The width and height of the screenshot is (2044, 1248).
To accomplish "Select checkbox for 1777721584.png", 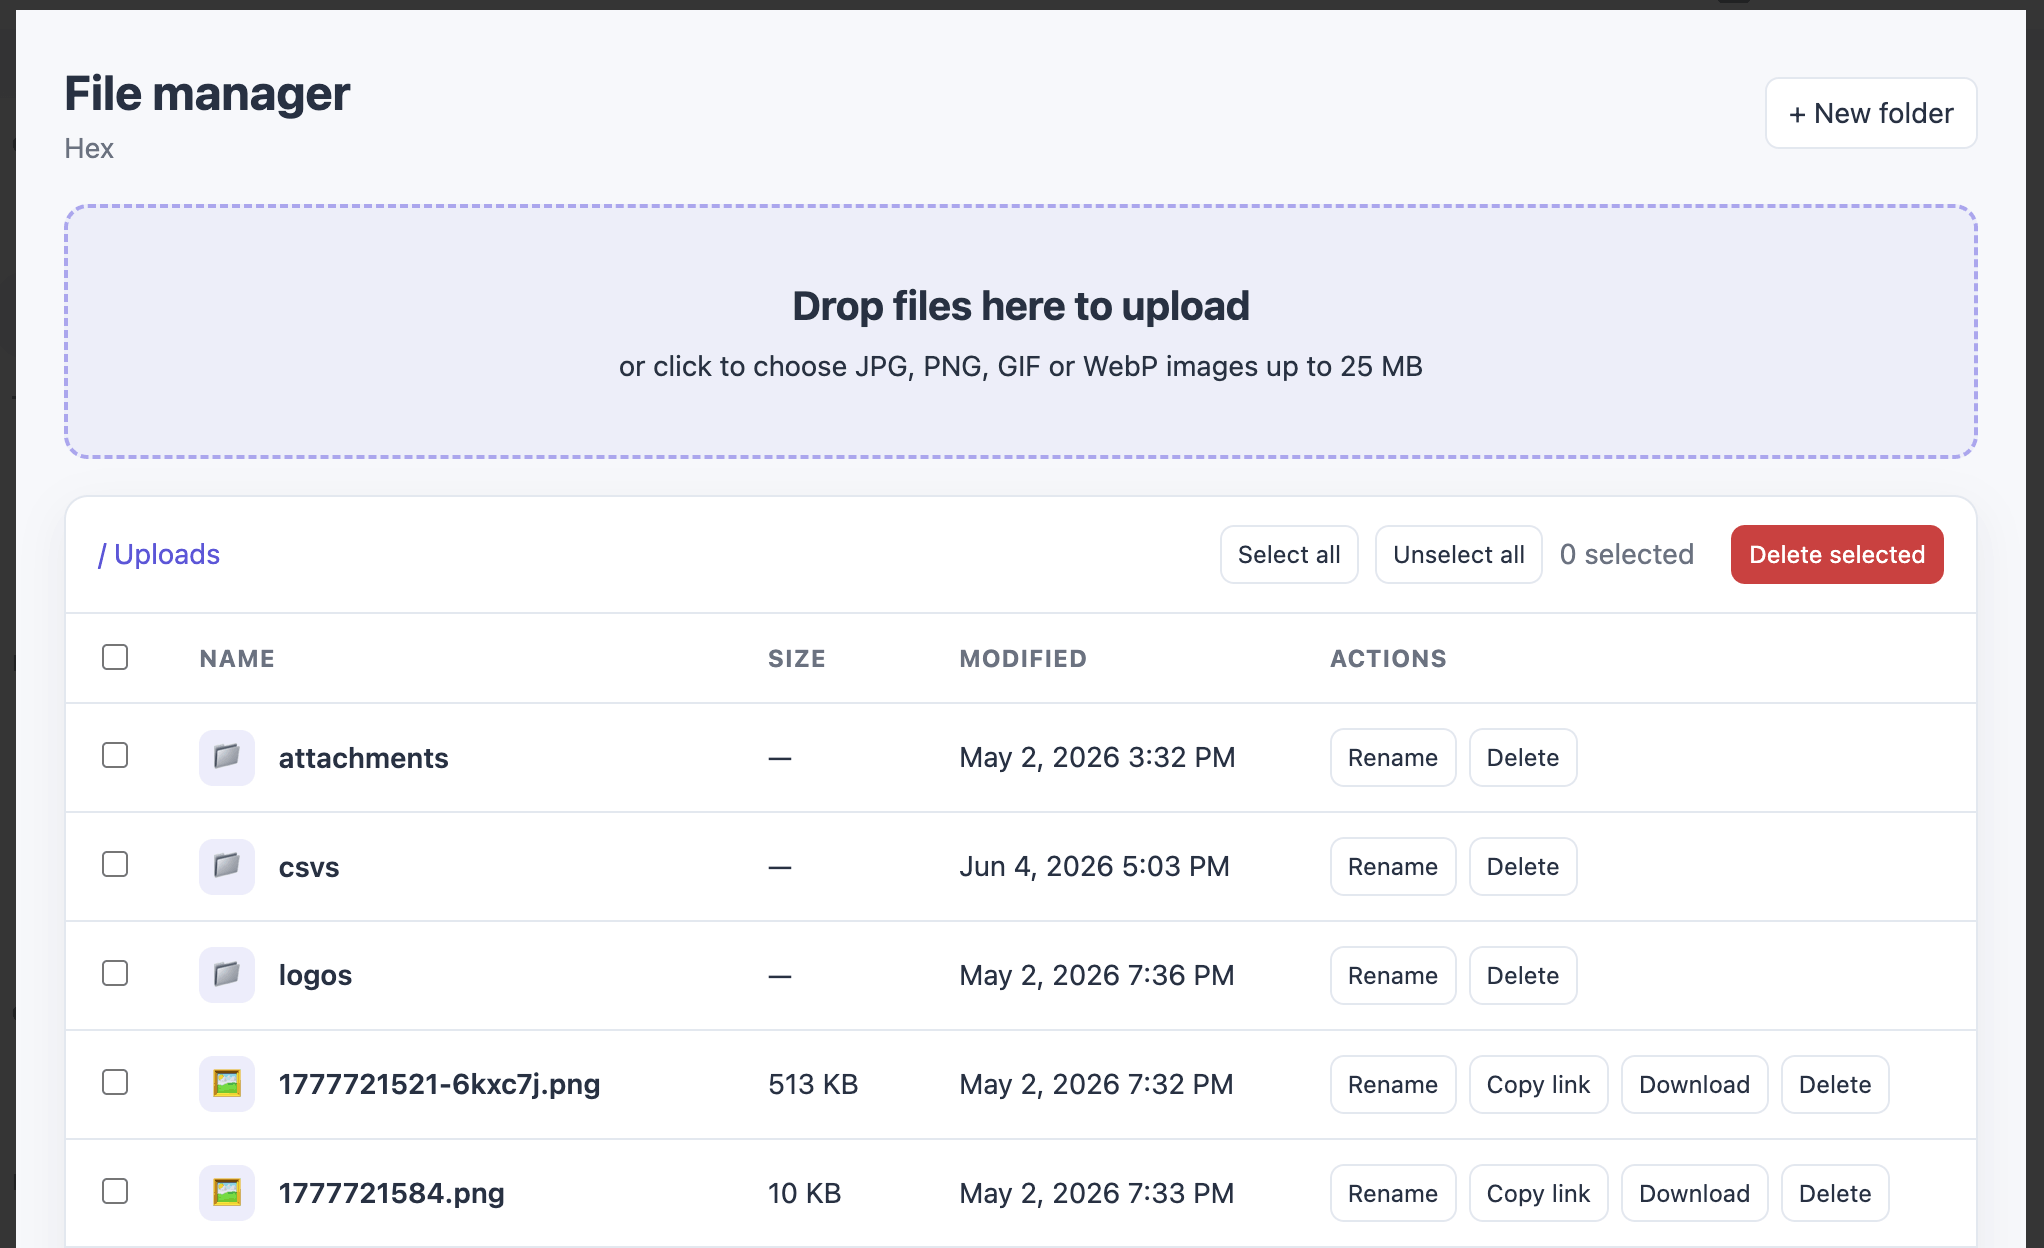I will [x=115, y=1191].
